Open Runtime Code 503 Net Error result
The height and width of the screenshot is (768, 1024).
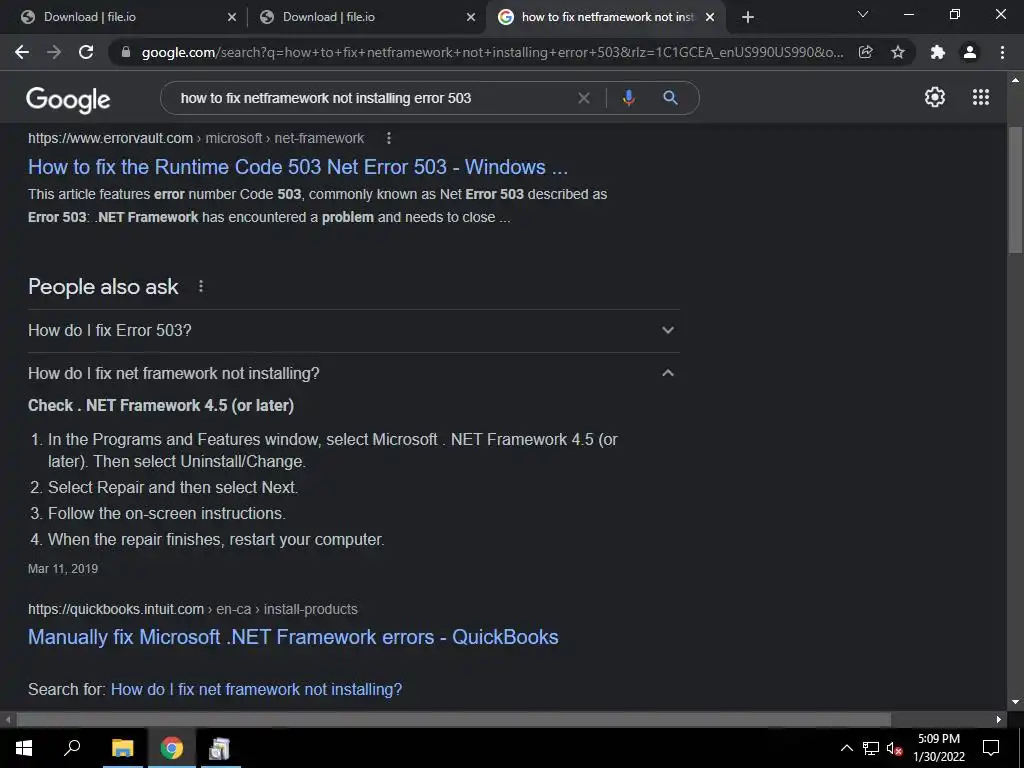pos(298,167)
